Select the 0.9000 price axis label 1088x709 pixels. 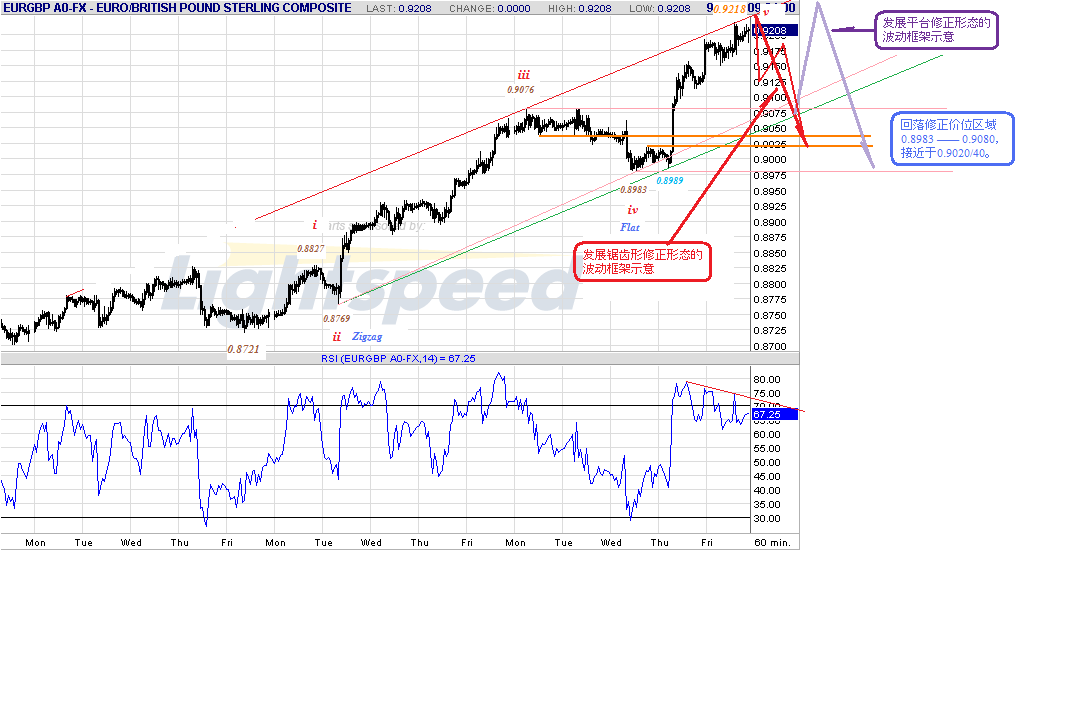(770, 160)
